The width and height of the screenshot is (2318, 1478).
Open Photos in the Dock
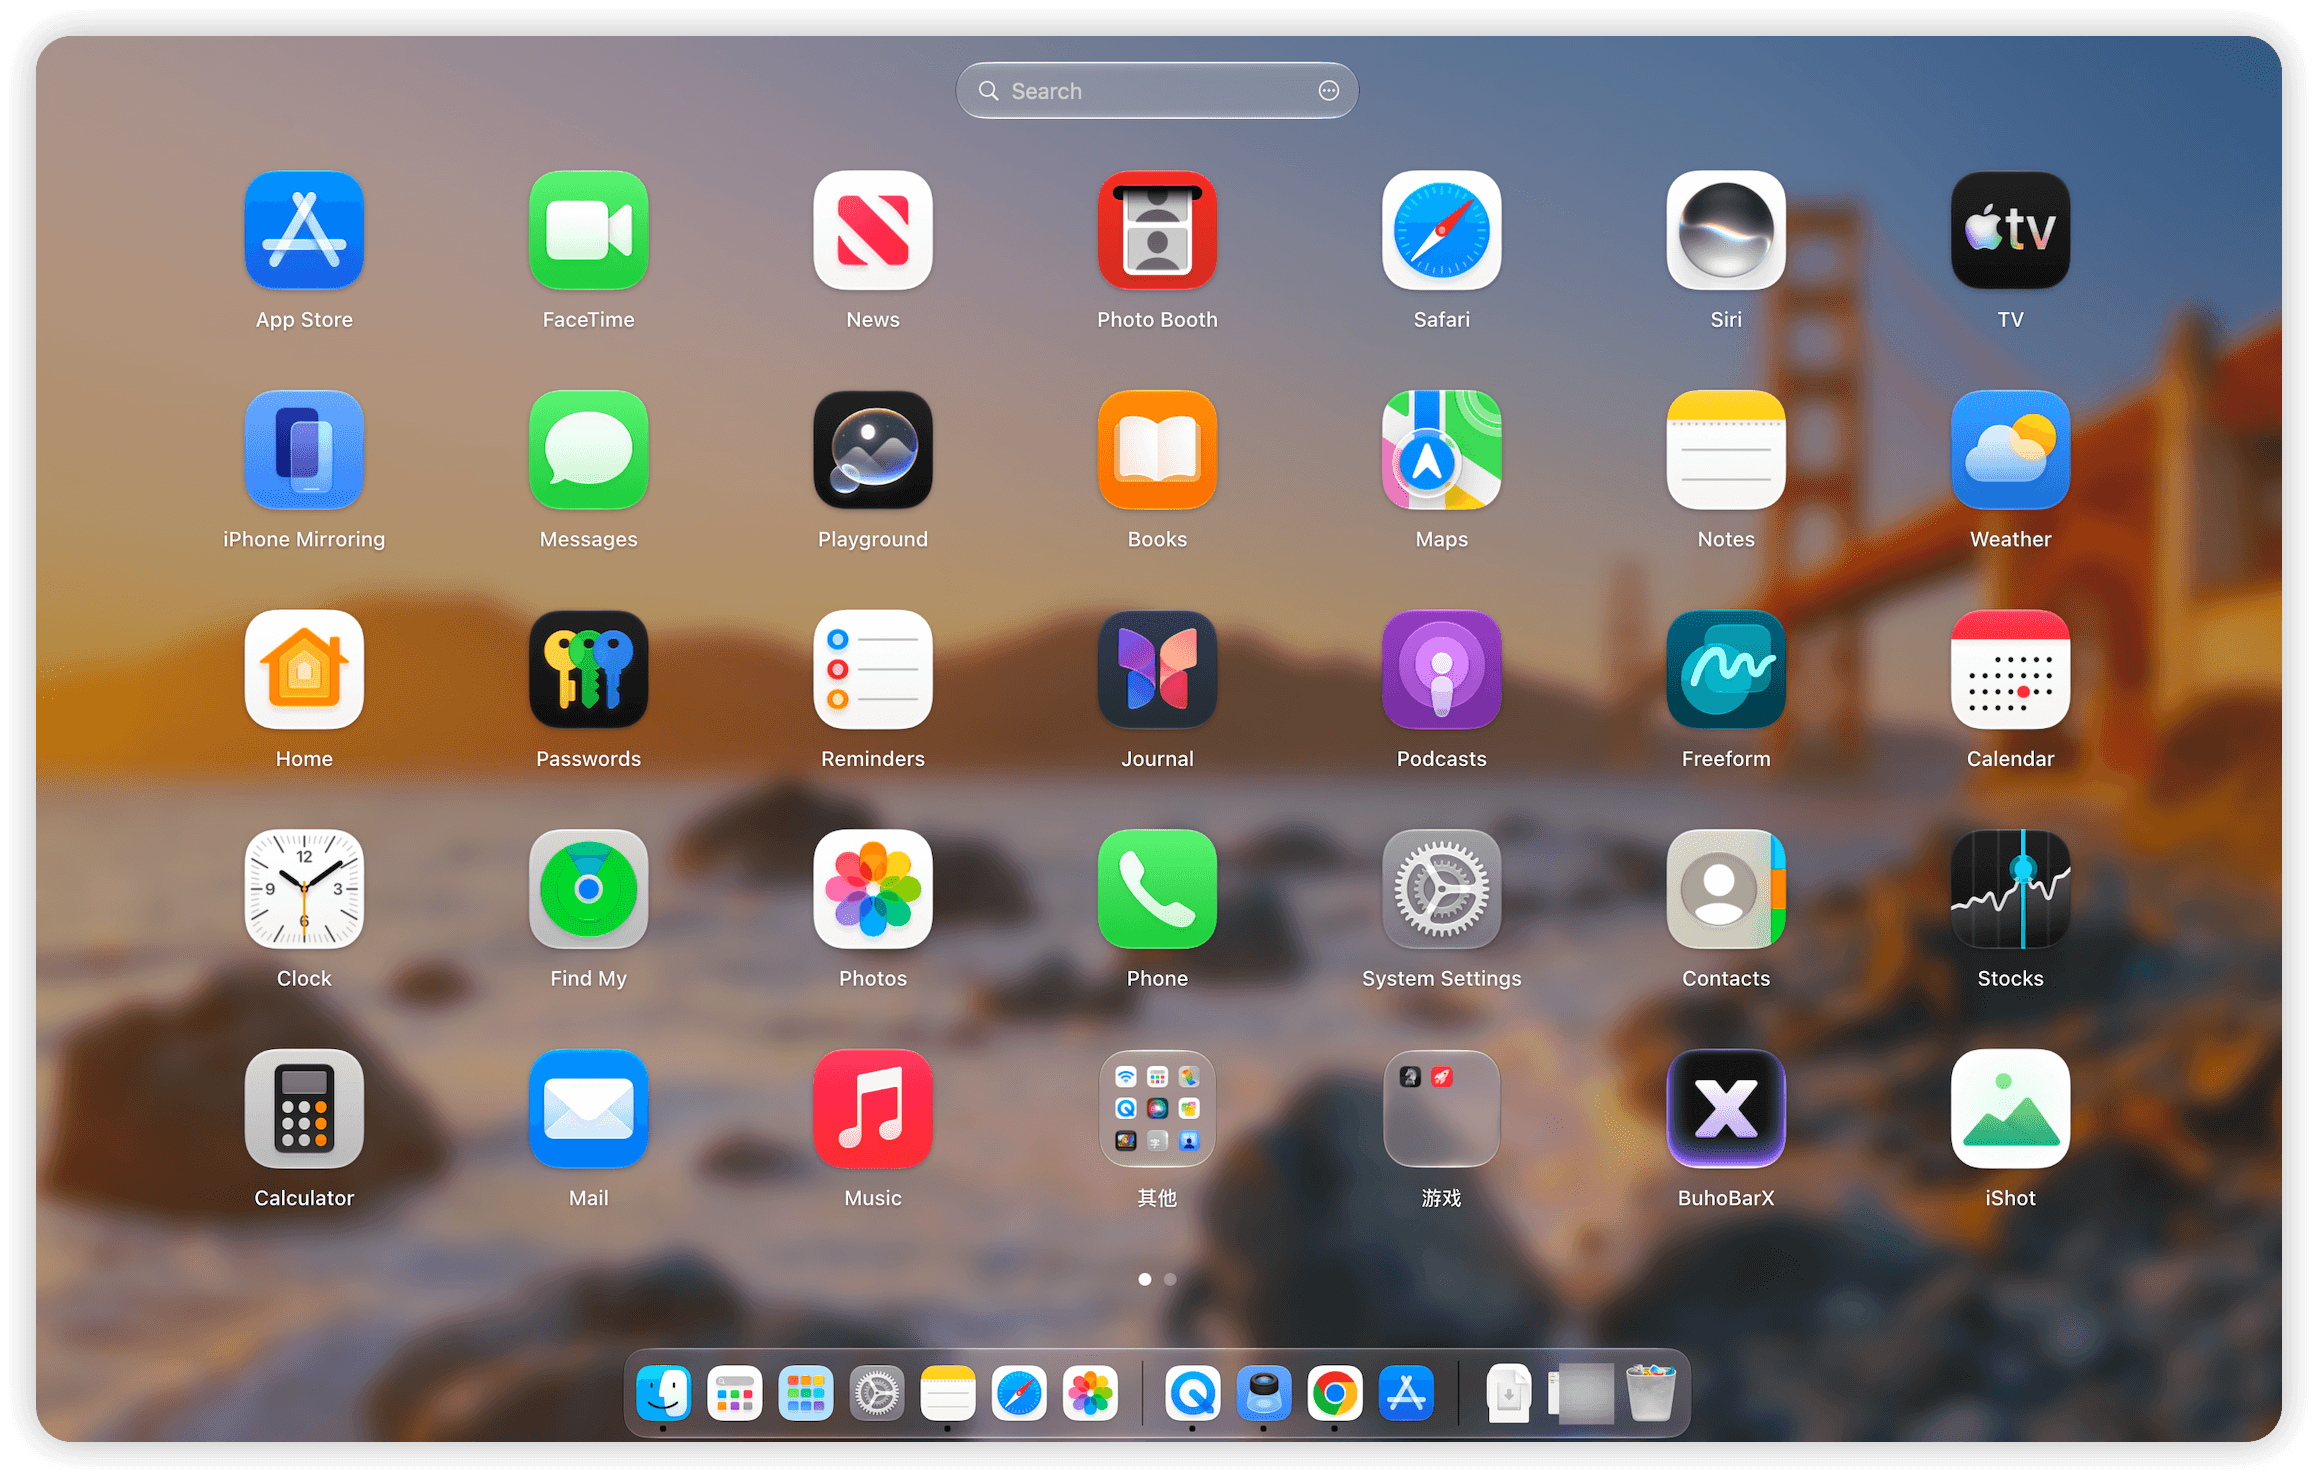pos(1090,1393)
